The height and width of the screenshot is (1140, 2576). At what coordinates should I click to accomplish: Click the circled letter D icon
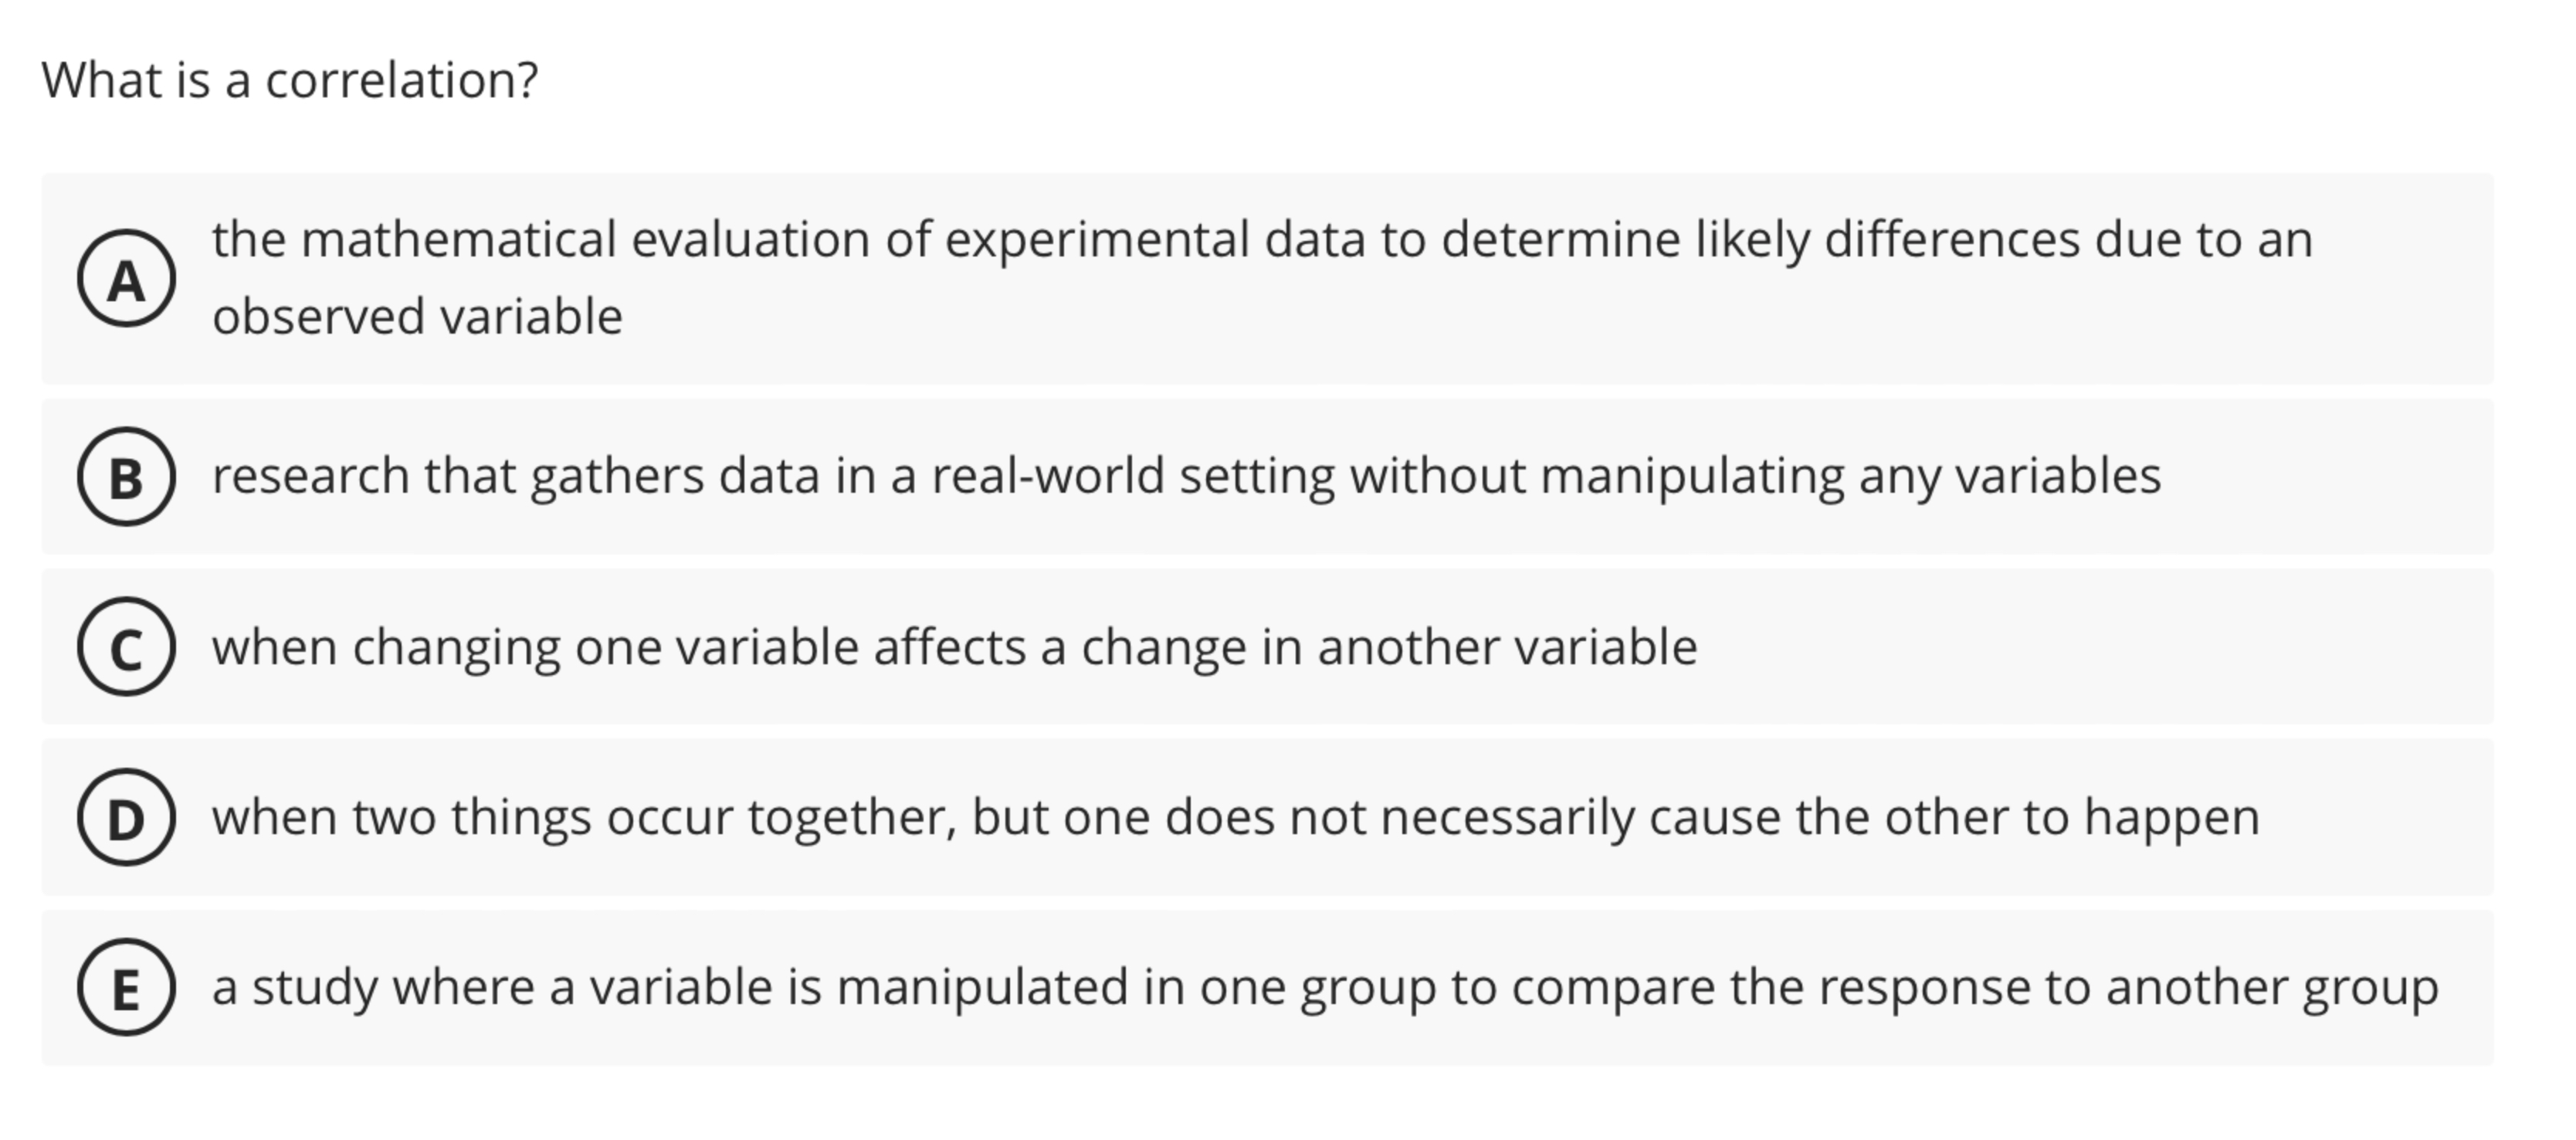126,817
